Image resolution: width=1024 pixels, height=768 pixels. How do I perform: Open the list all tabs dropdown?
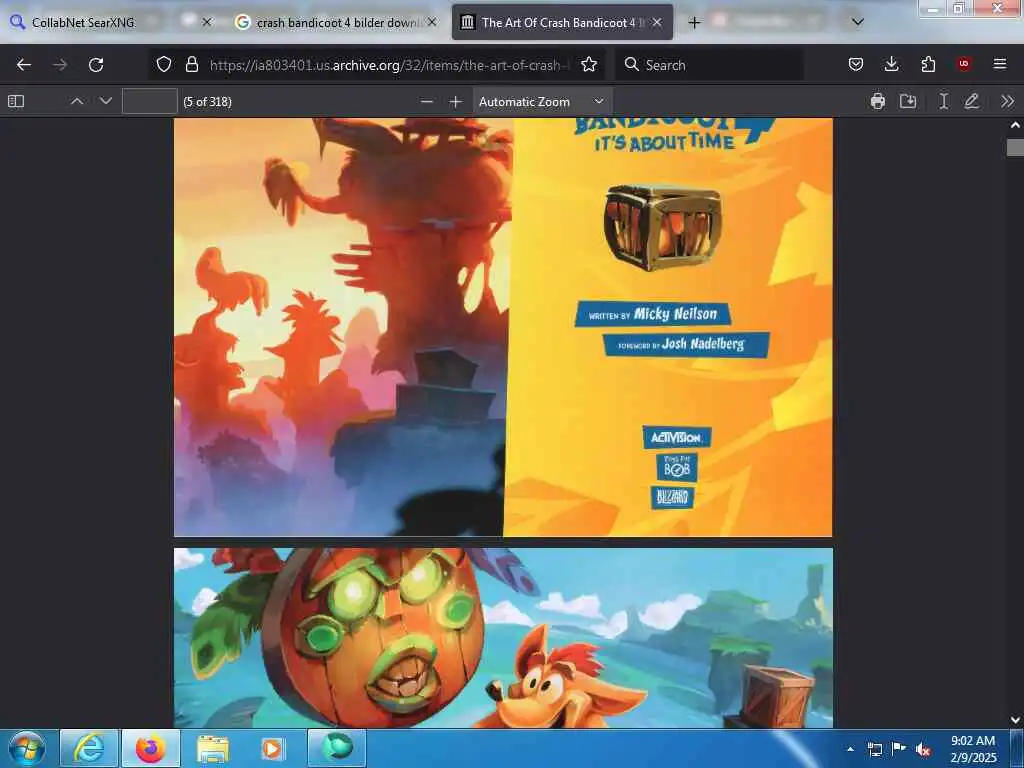click(858, 22)
